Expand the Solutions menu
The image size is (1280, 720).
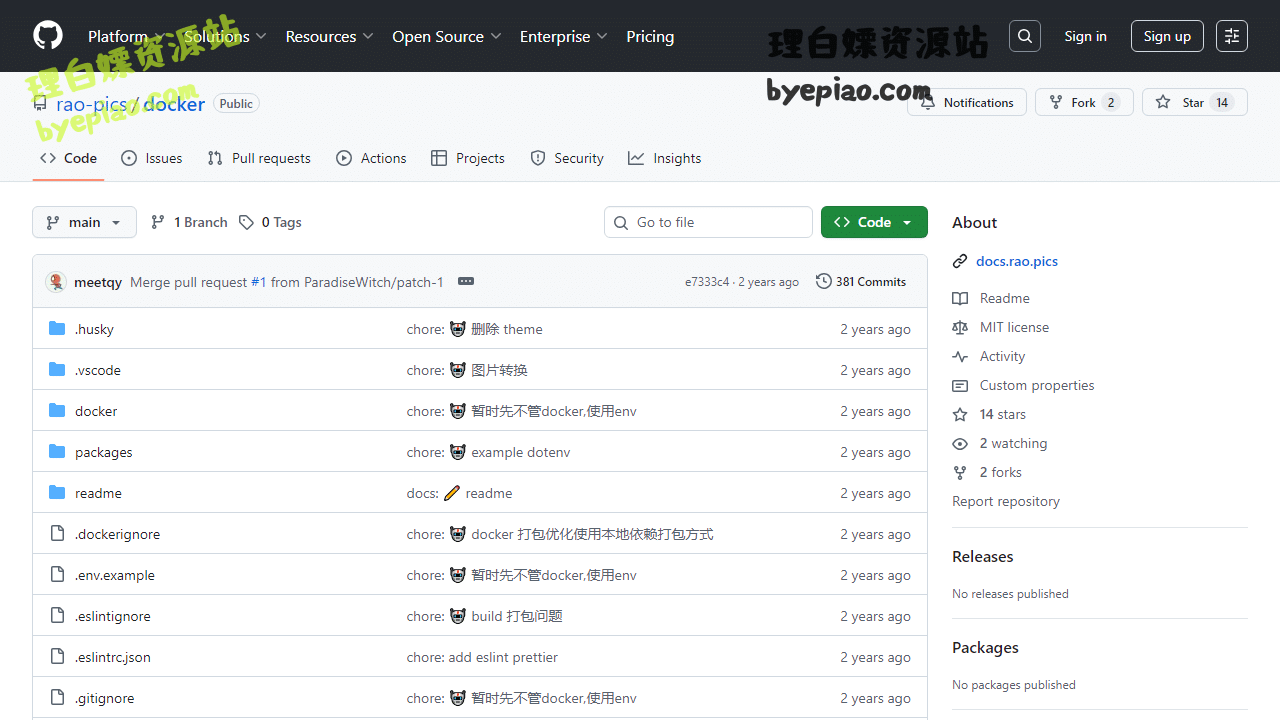(x=225, y=36)
